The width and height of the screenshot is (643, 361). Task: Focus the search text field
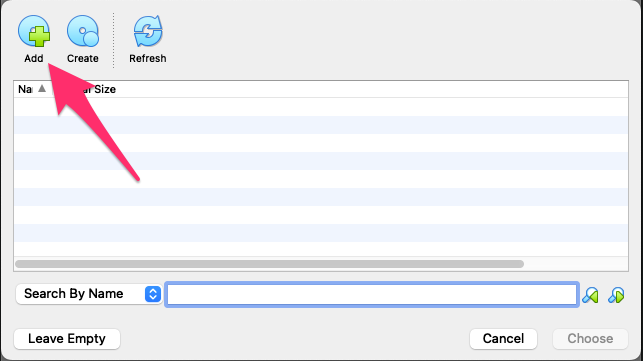click(x=372, y=294)
